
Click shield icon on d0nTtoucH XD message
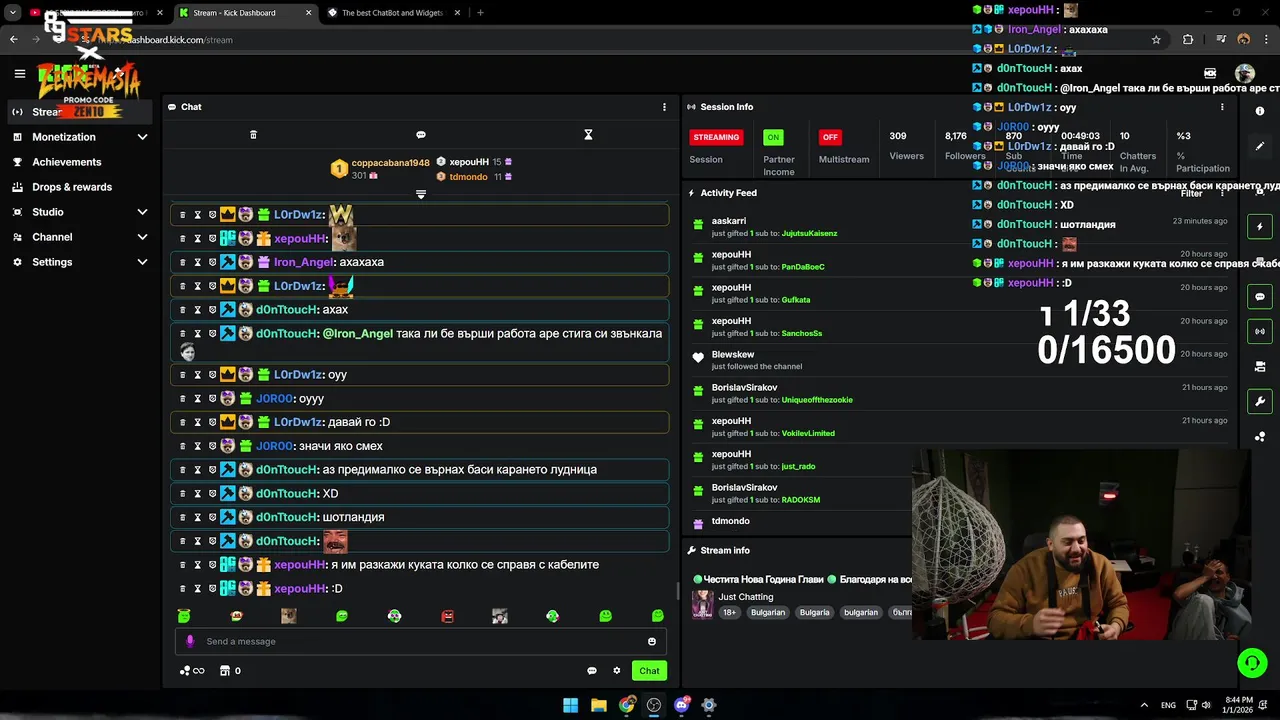[x=212, y=493]
